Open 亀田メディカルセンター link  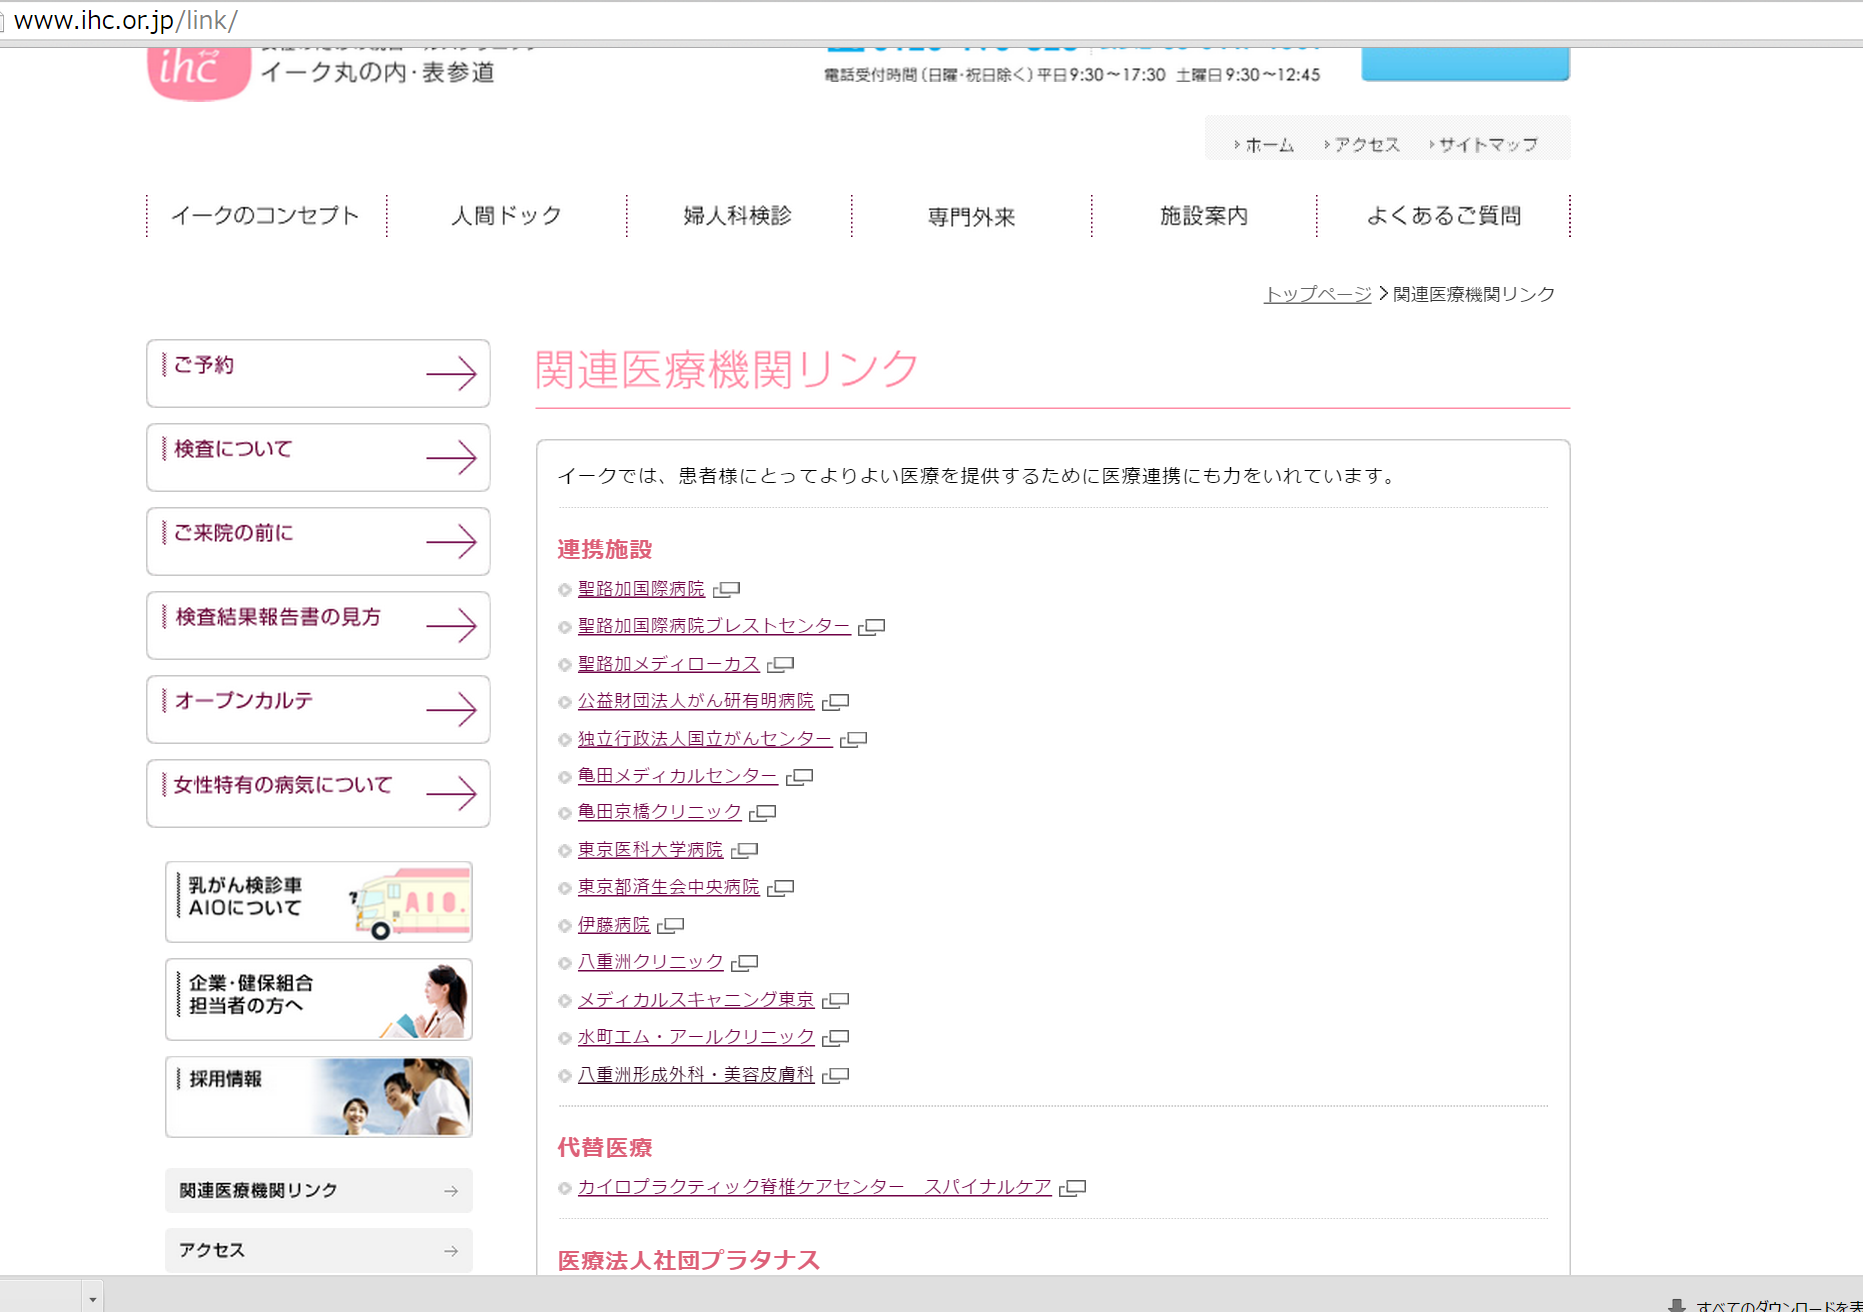click(x=678, y=776)
